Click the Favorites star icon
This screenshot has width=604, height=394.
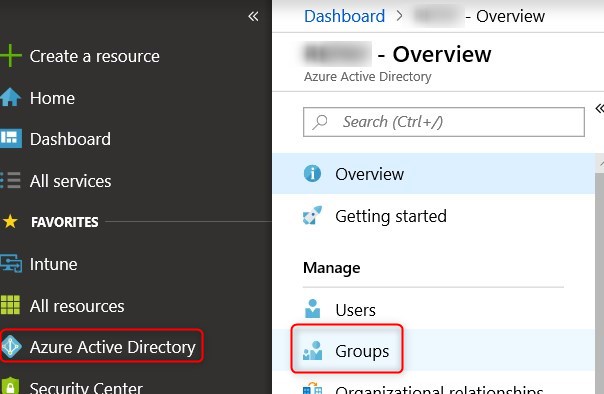pos(10,221)
